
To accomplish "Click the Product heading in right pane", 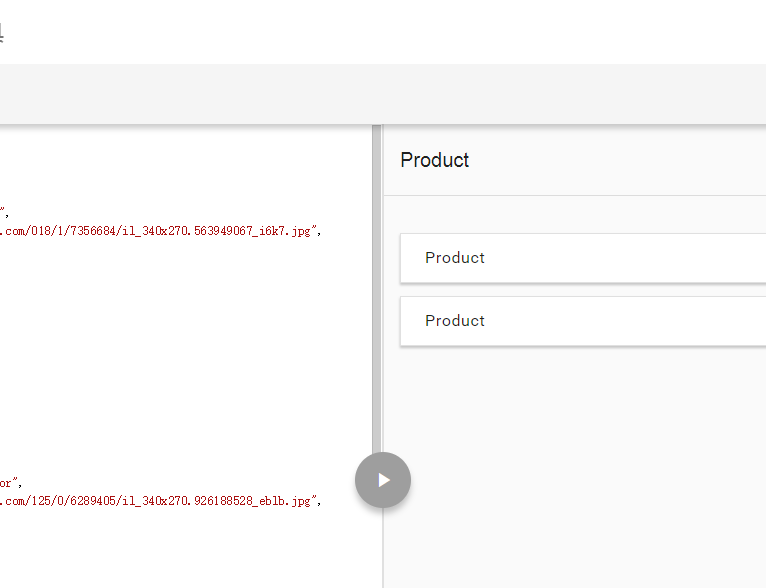I will (435, 160).
